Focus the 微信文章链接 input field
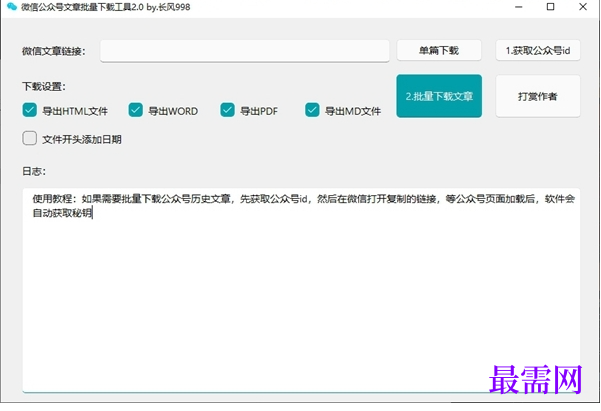 pos(245,51)
